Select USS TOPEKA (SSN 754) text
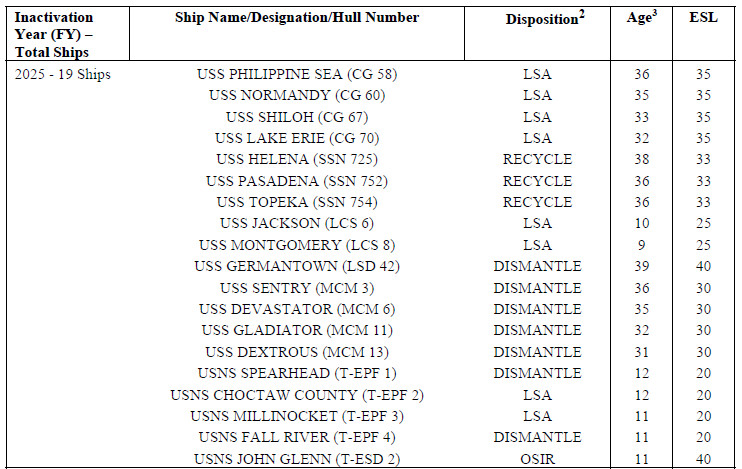This screenshot has width=742, height=469. pyautogui.click(x=297, y=202)
